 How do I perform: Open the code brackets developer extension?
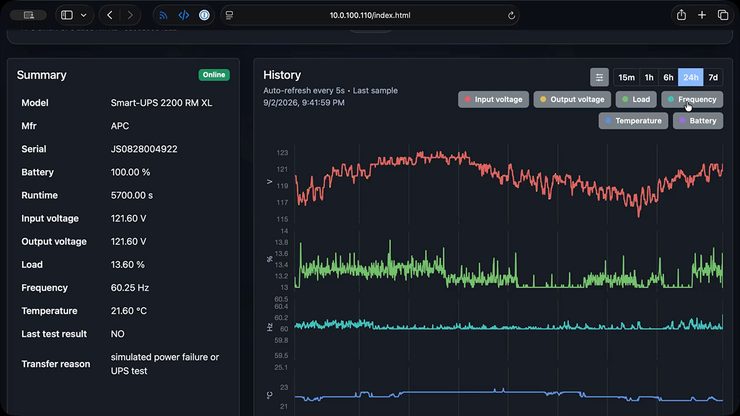pyautogui.click(x=184, y=15)
